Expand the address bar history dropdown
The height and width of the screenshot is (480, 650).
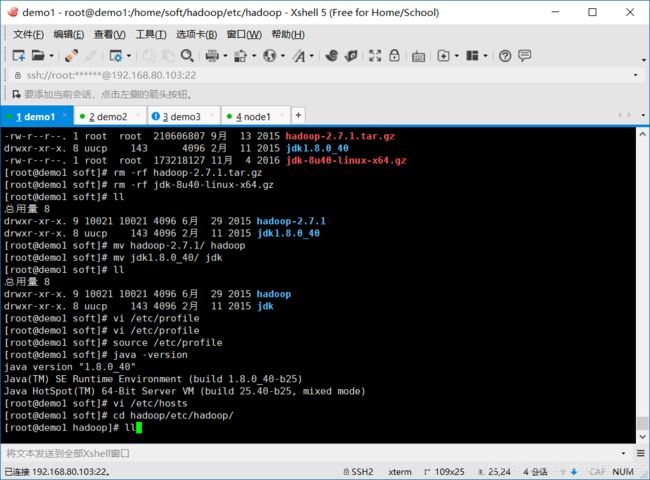(635, 75)
